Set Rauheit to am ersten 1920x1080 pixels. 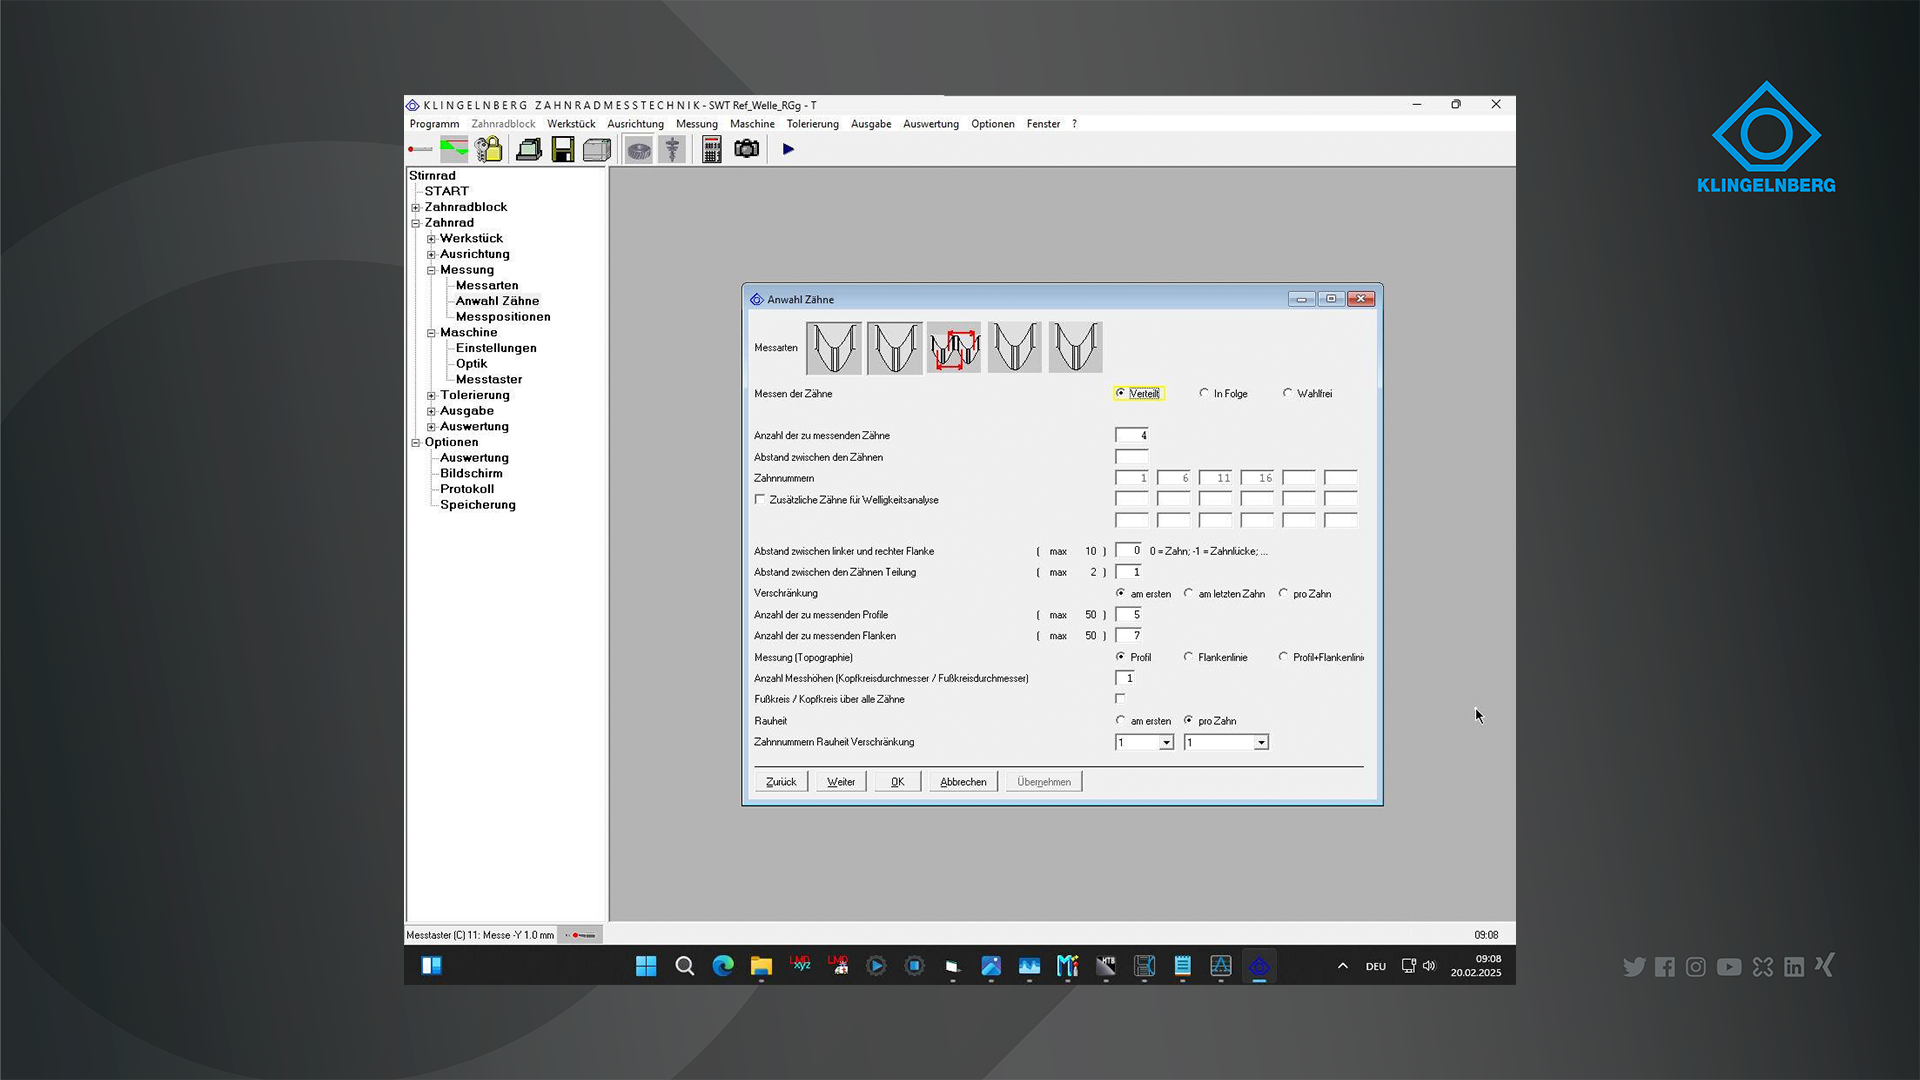click(1120, 720)
